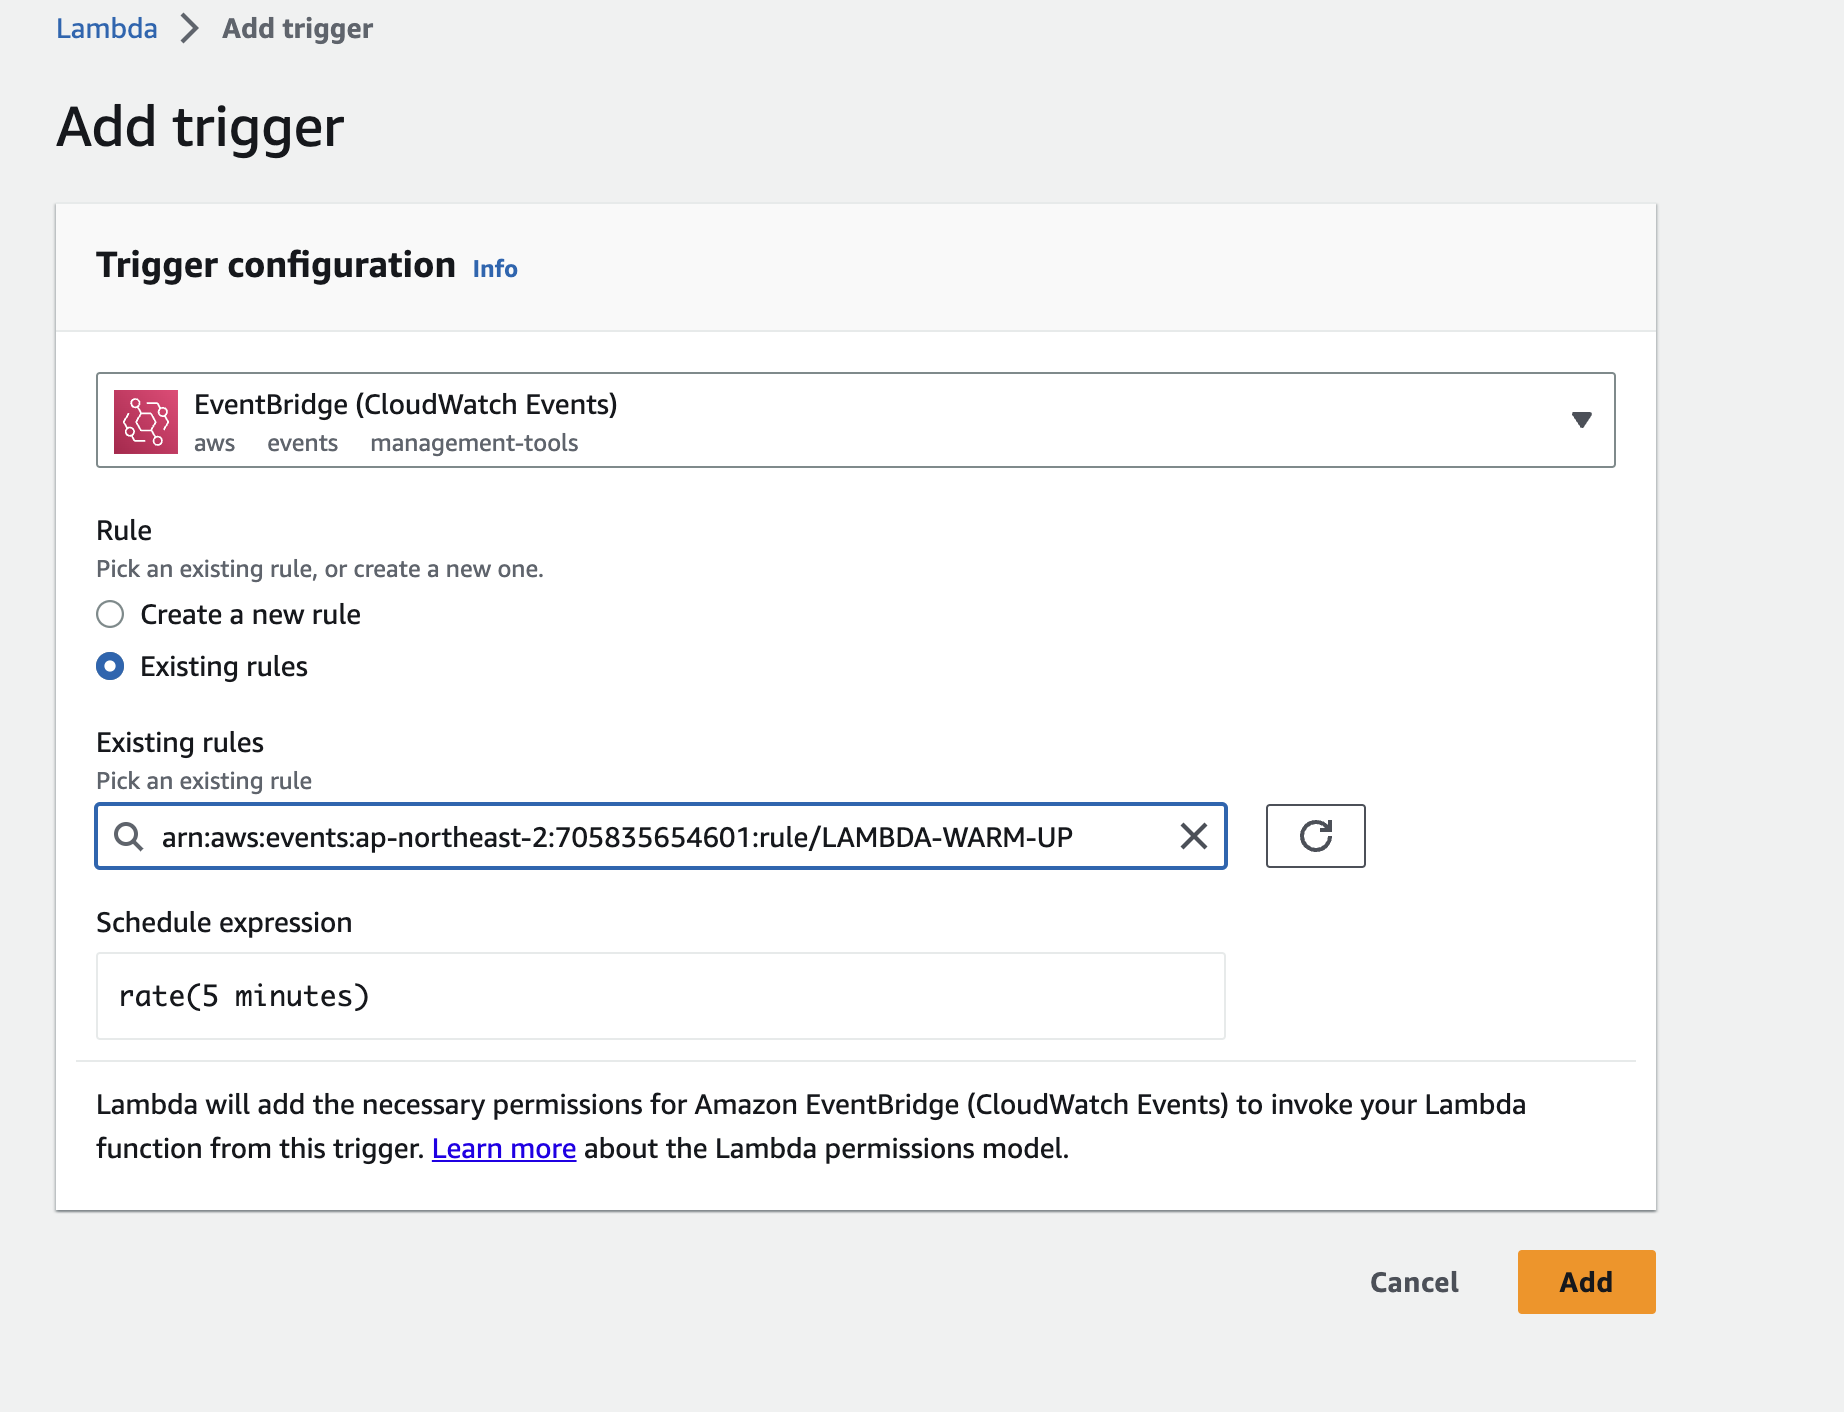Viewport: 1844px width, 1412px height.
Task: Select the Existing rules radio button
Action: pyautogui.click(x=110, y=666)
